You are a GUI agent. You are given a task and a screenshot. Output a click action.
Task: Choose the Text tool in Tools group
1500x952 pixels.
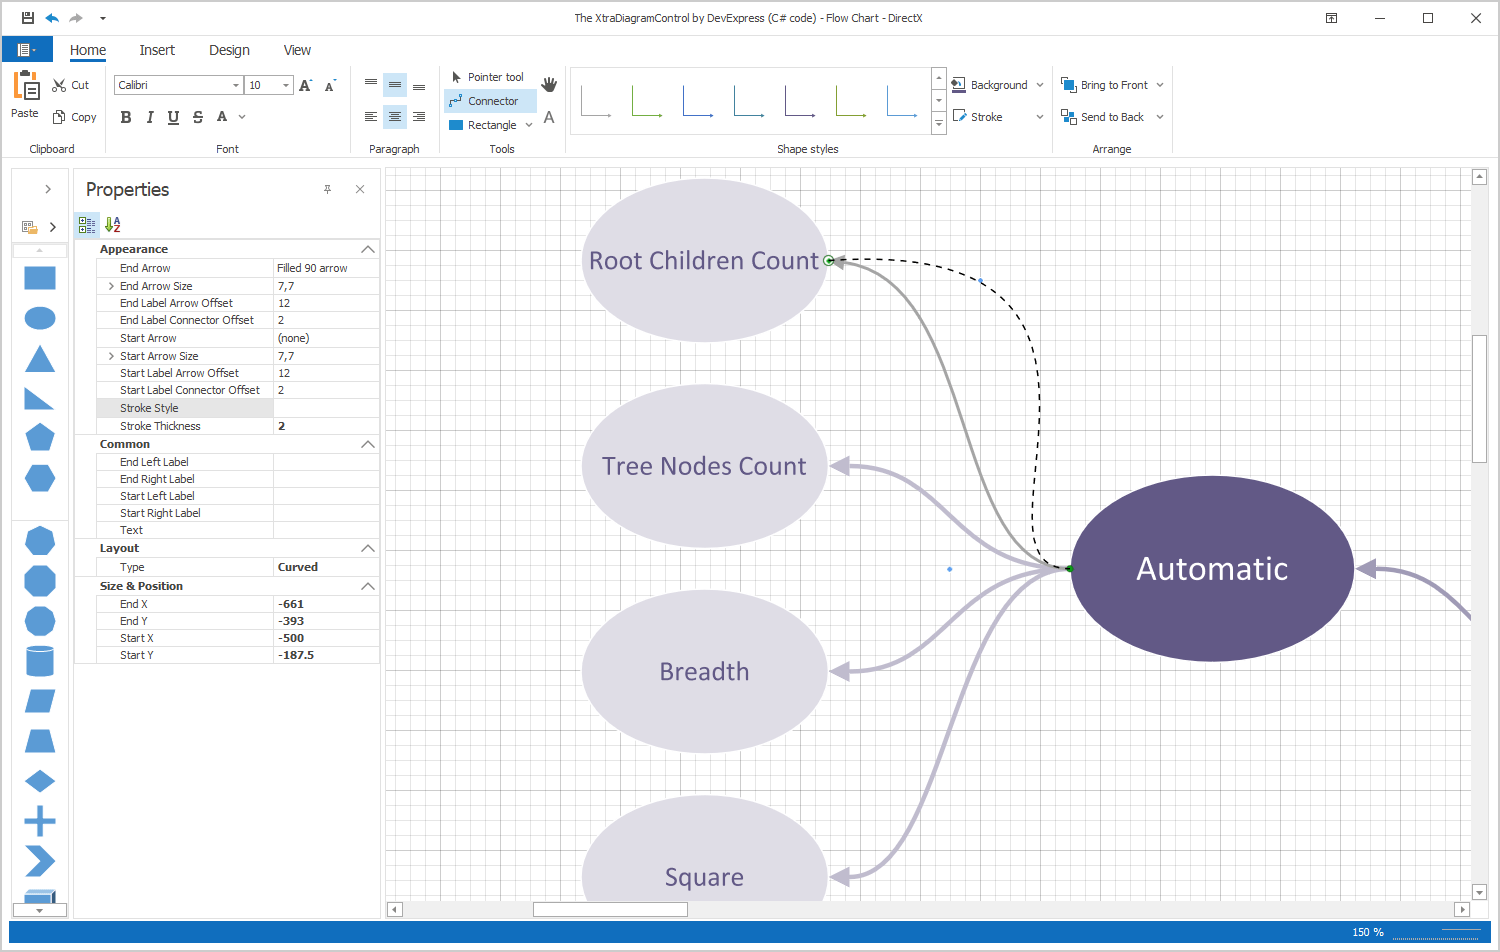tap(548, 117)
